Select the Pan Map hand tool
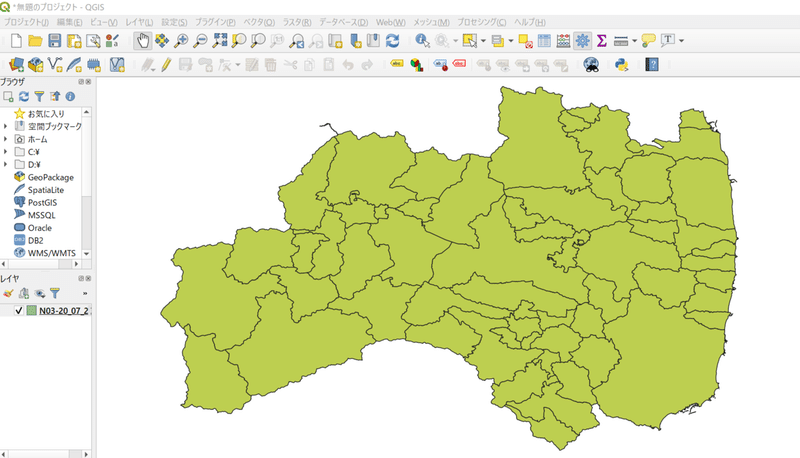Image resolution: width=800 pixels, height=458 pixels. point(143,41)
